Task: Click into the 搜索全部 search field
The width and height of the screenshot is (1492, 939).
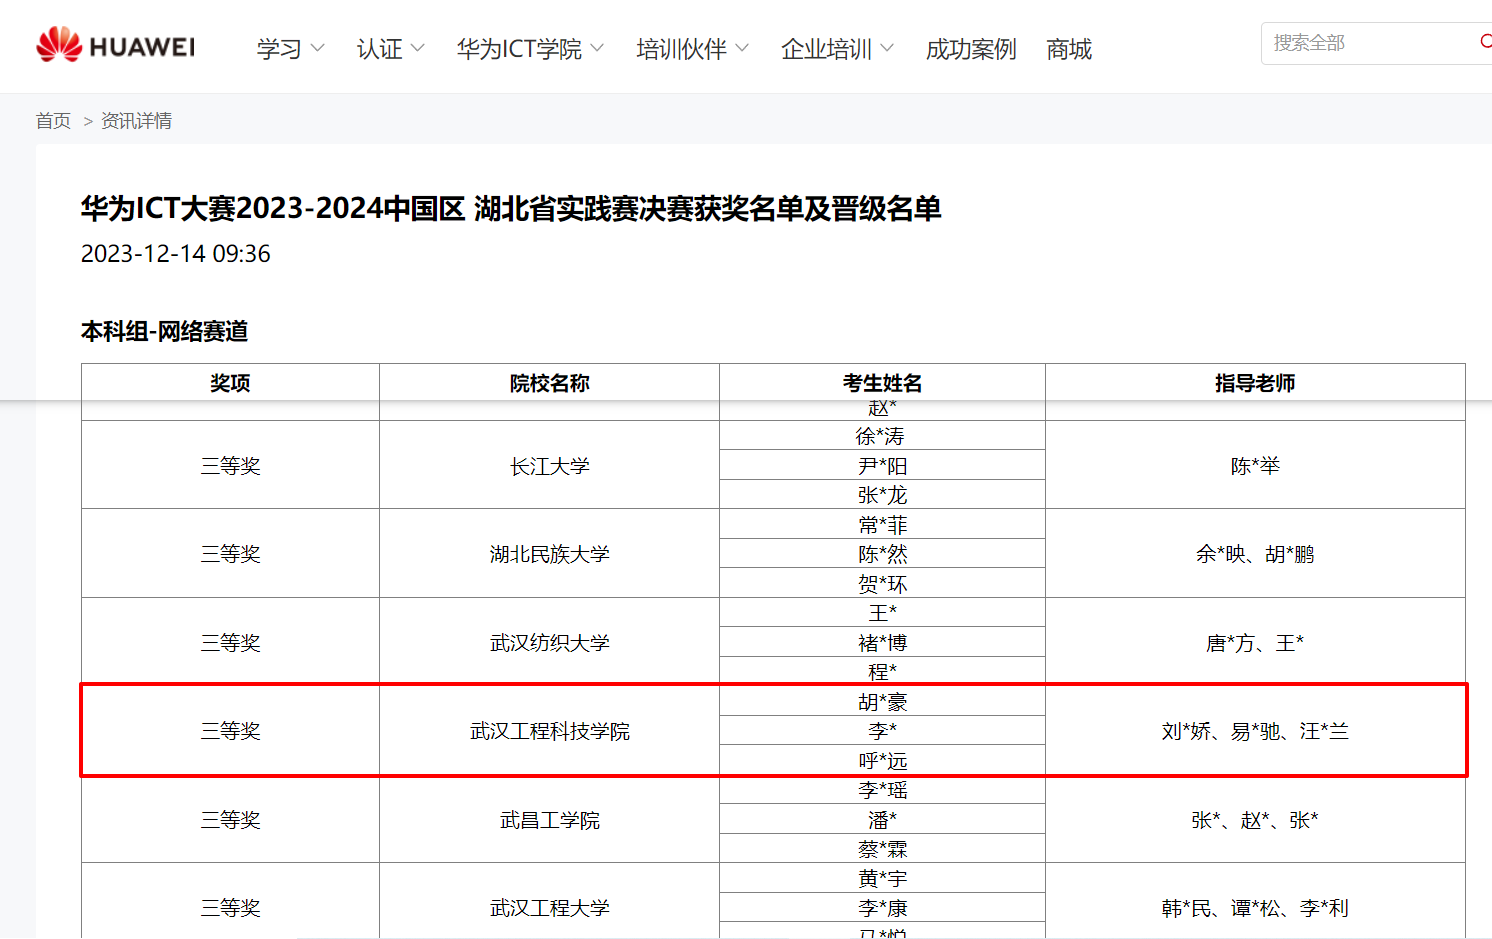Action: (1365, 43)
